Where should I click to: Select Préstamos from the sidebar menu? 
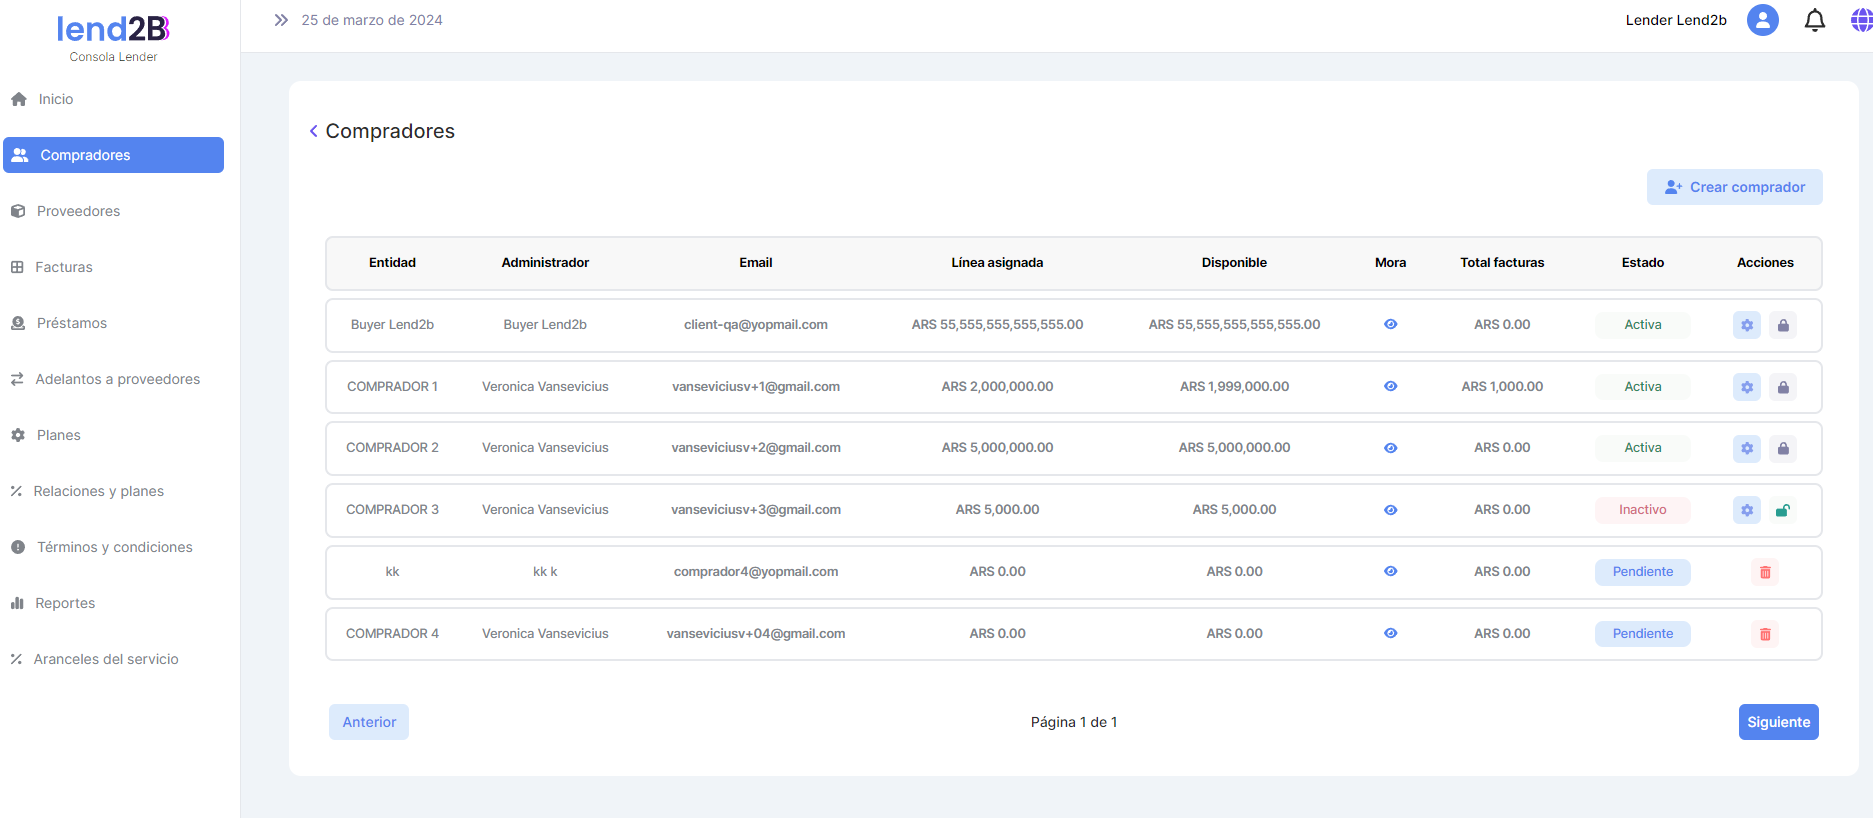[71, 323]
